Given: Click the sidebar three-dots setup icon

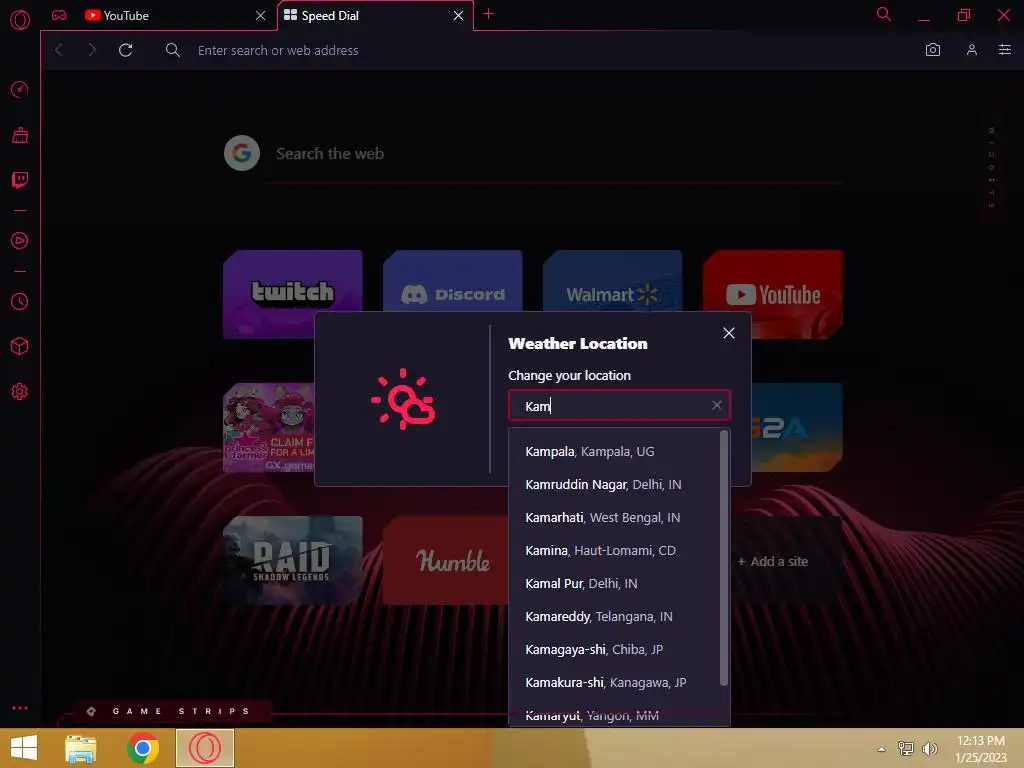Looking at the screenshot, I should tap(20, 708).
